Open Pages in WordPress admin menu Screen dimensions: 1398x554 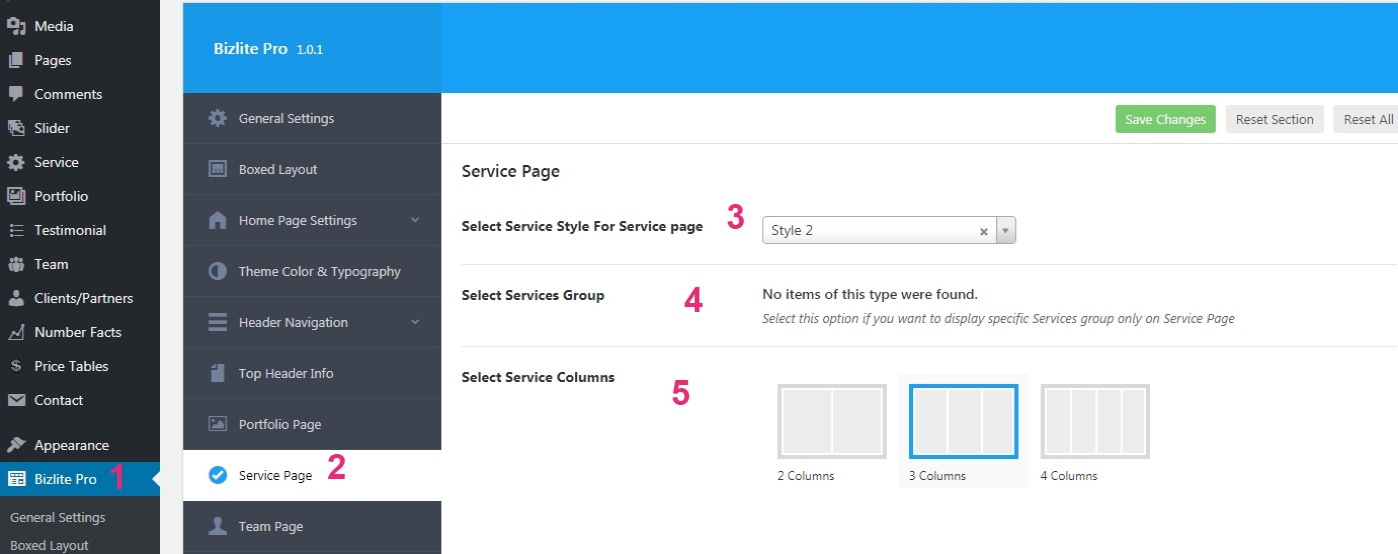pos(80,60)
